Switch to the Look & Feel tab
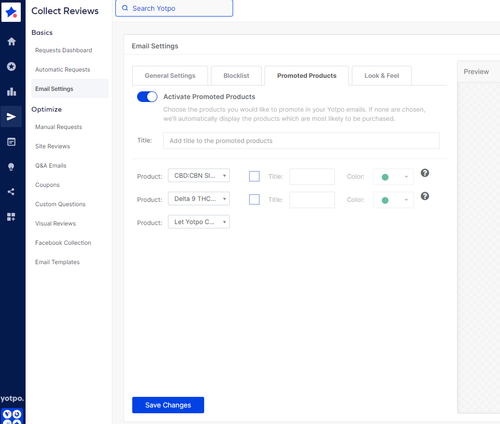The width and height of the screenshot is (500, 424). 382,76
